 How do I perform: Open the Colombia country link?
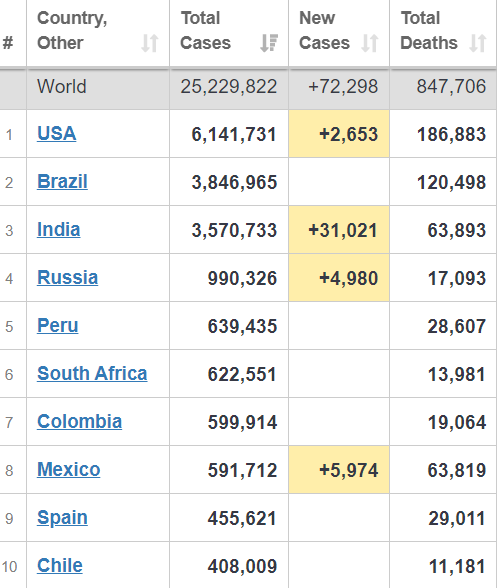pyautogui.click(x=80, y=422)
